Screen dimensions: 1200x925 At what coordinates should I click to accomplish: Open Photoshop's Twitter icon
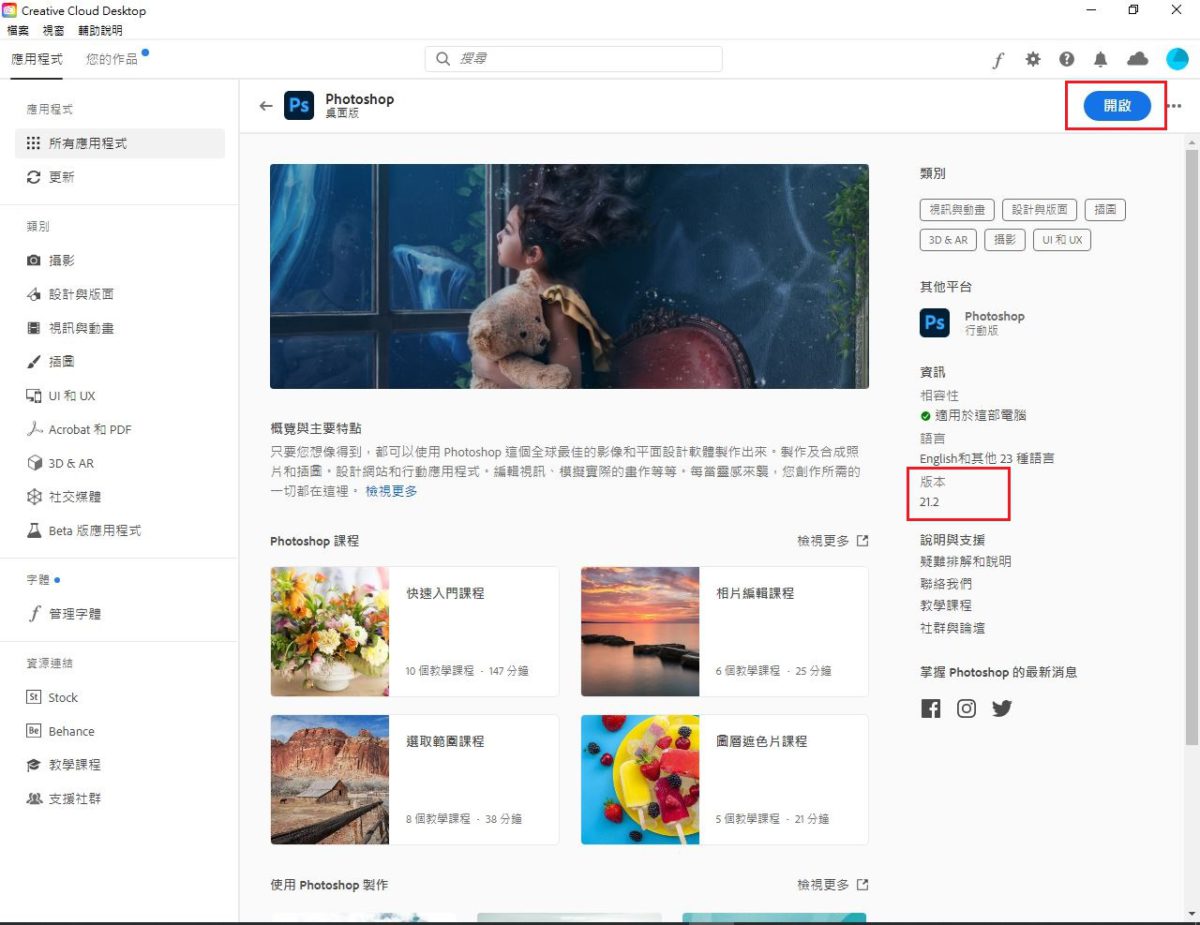pos(1002,708)
